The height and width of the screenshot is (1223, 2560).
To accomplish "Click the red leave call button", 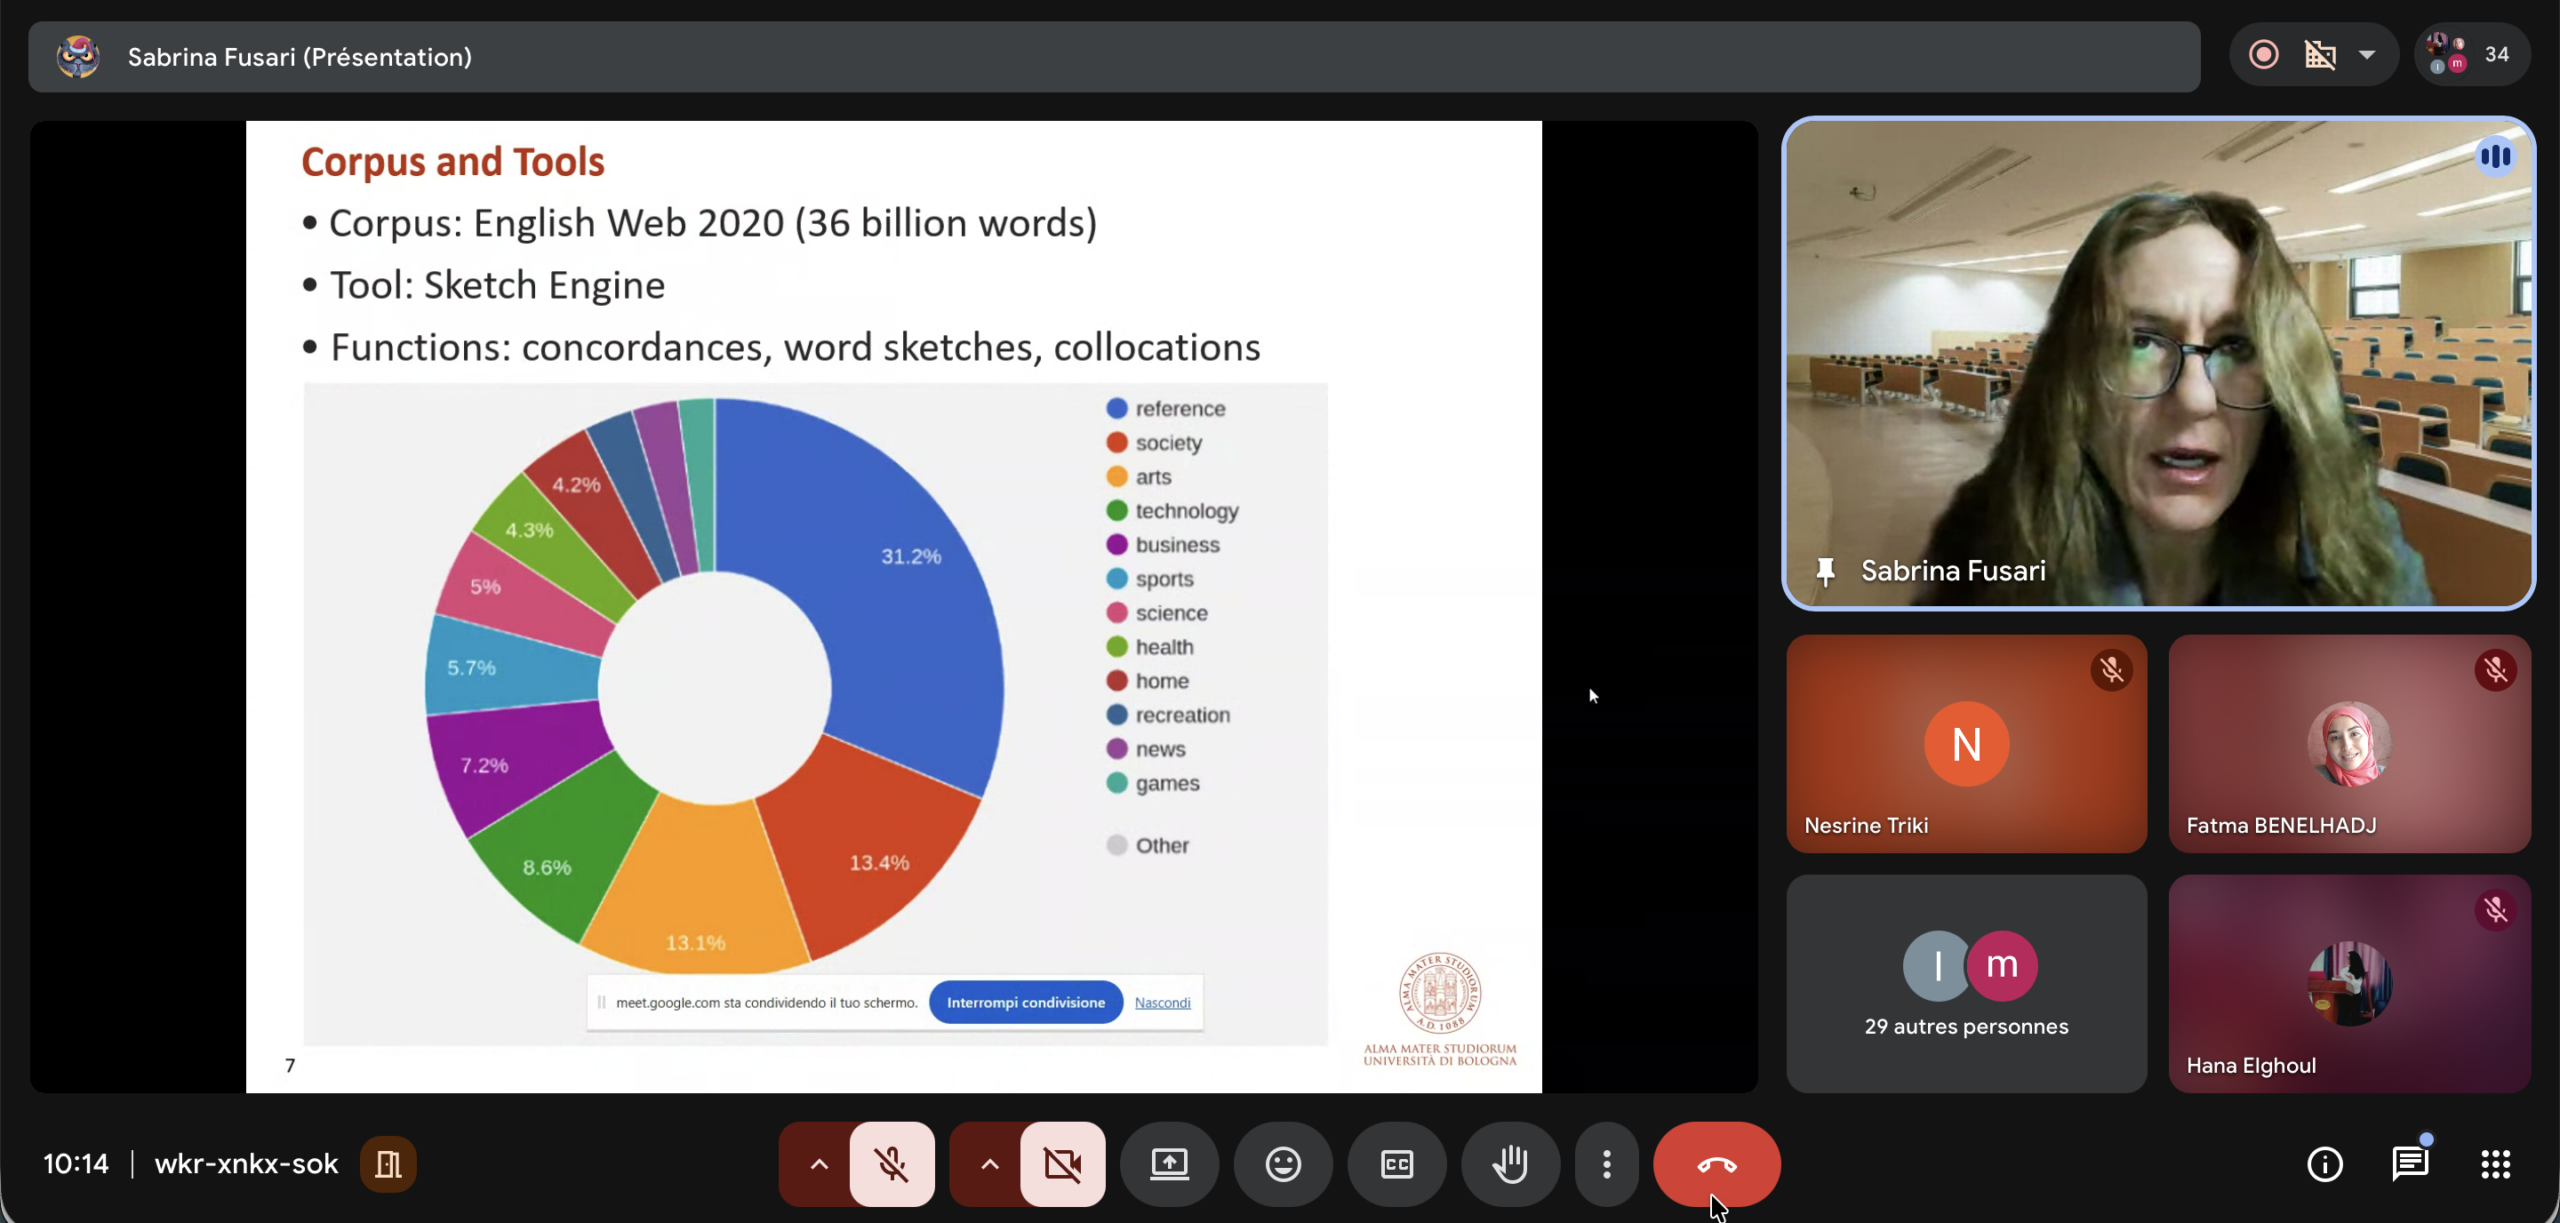I will coord(1716,1164).
